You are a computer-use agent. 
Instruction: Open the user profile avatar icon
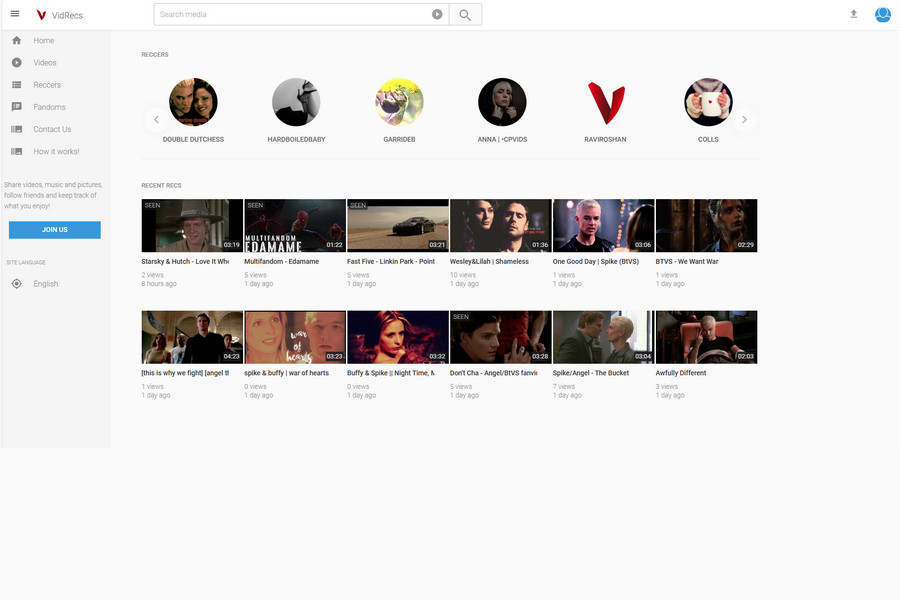882,14
